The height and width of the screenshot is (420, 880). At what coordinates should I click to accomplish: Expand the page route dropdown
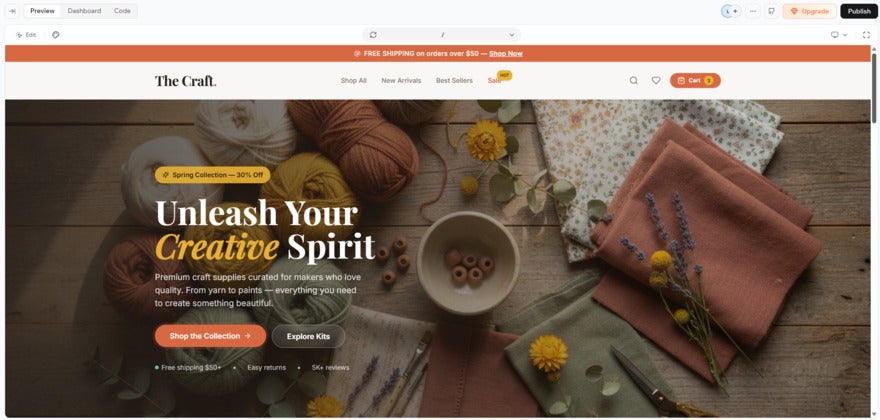512,35
